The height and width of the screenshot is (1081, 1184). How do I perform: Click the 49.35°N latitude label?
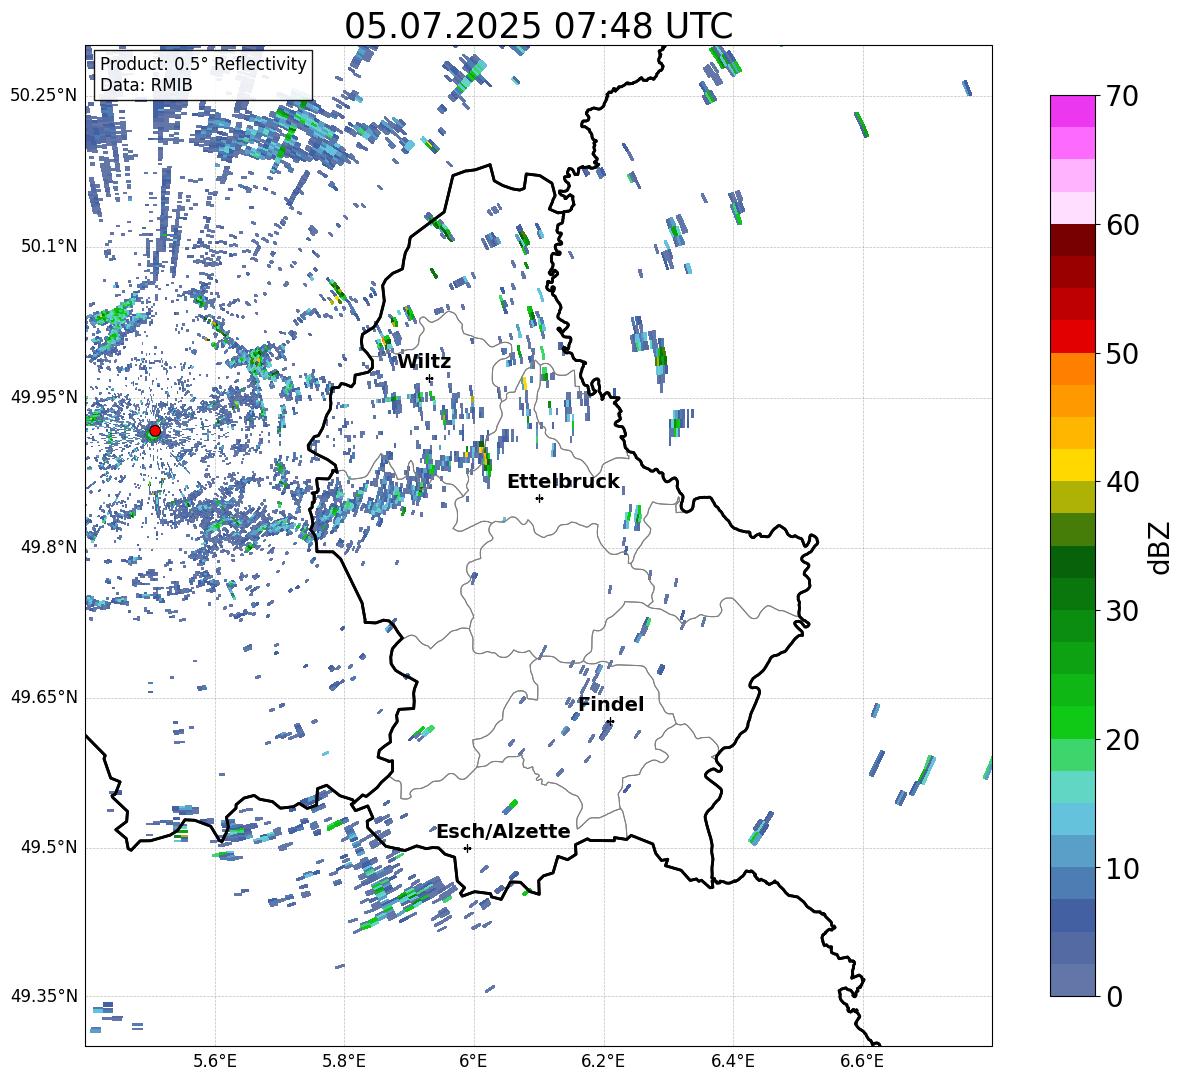click(44, 996)
